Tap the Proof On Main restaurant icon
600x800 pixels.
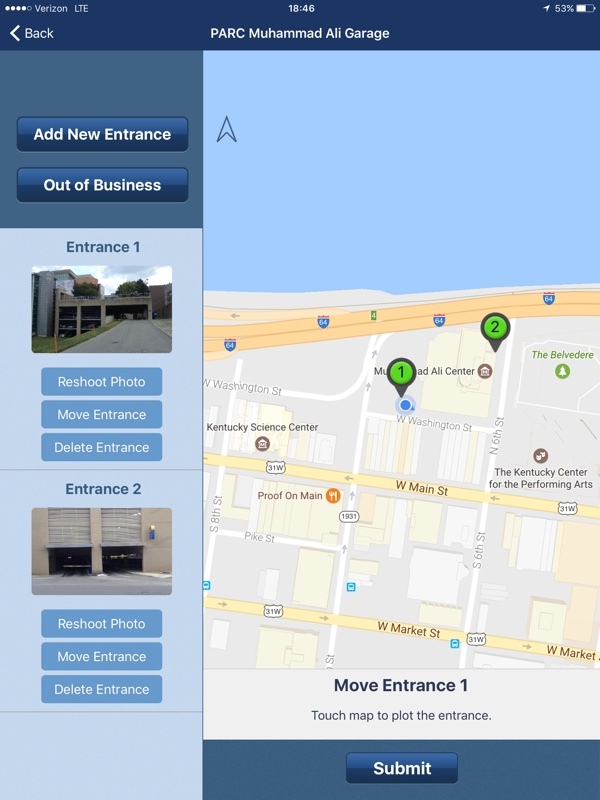click(x=333, y=495)
